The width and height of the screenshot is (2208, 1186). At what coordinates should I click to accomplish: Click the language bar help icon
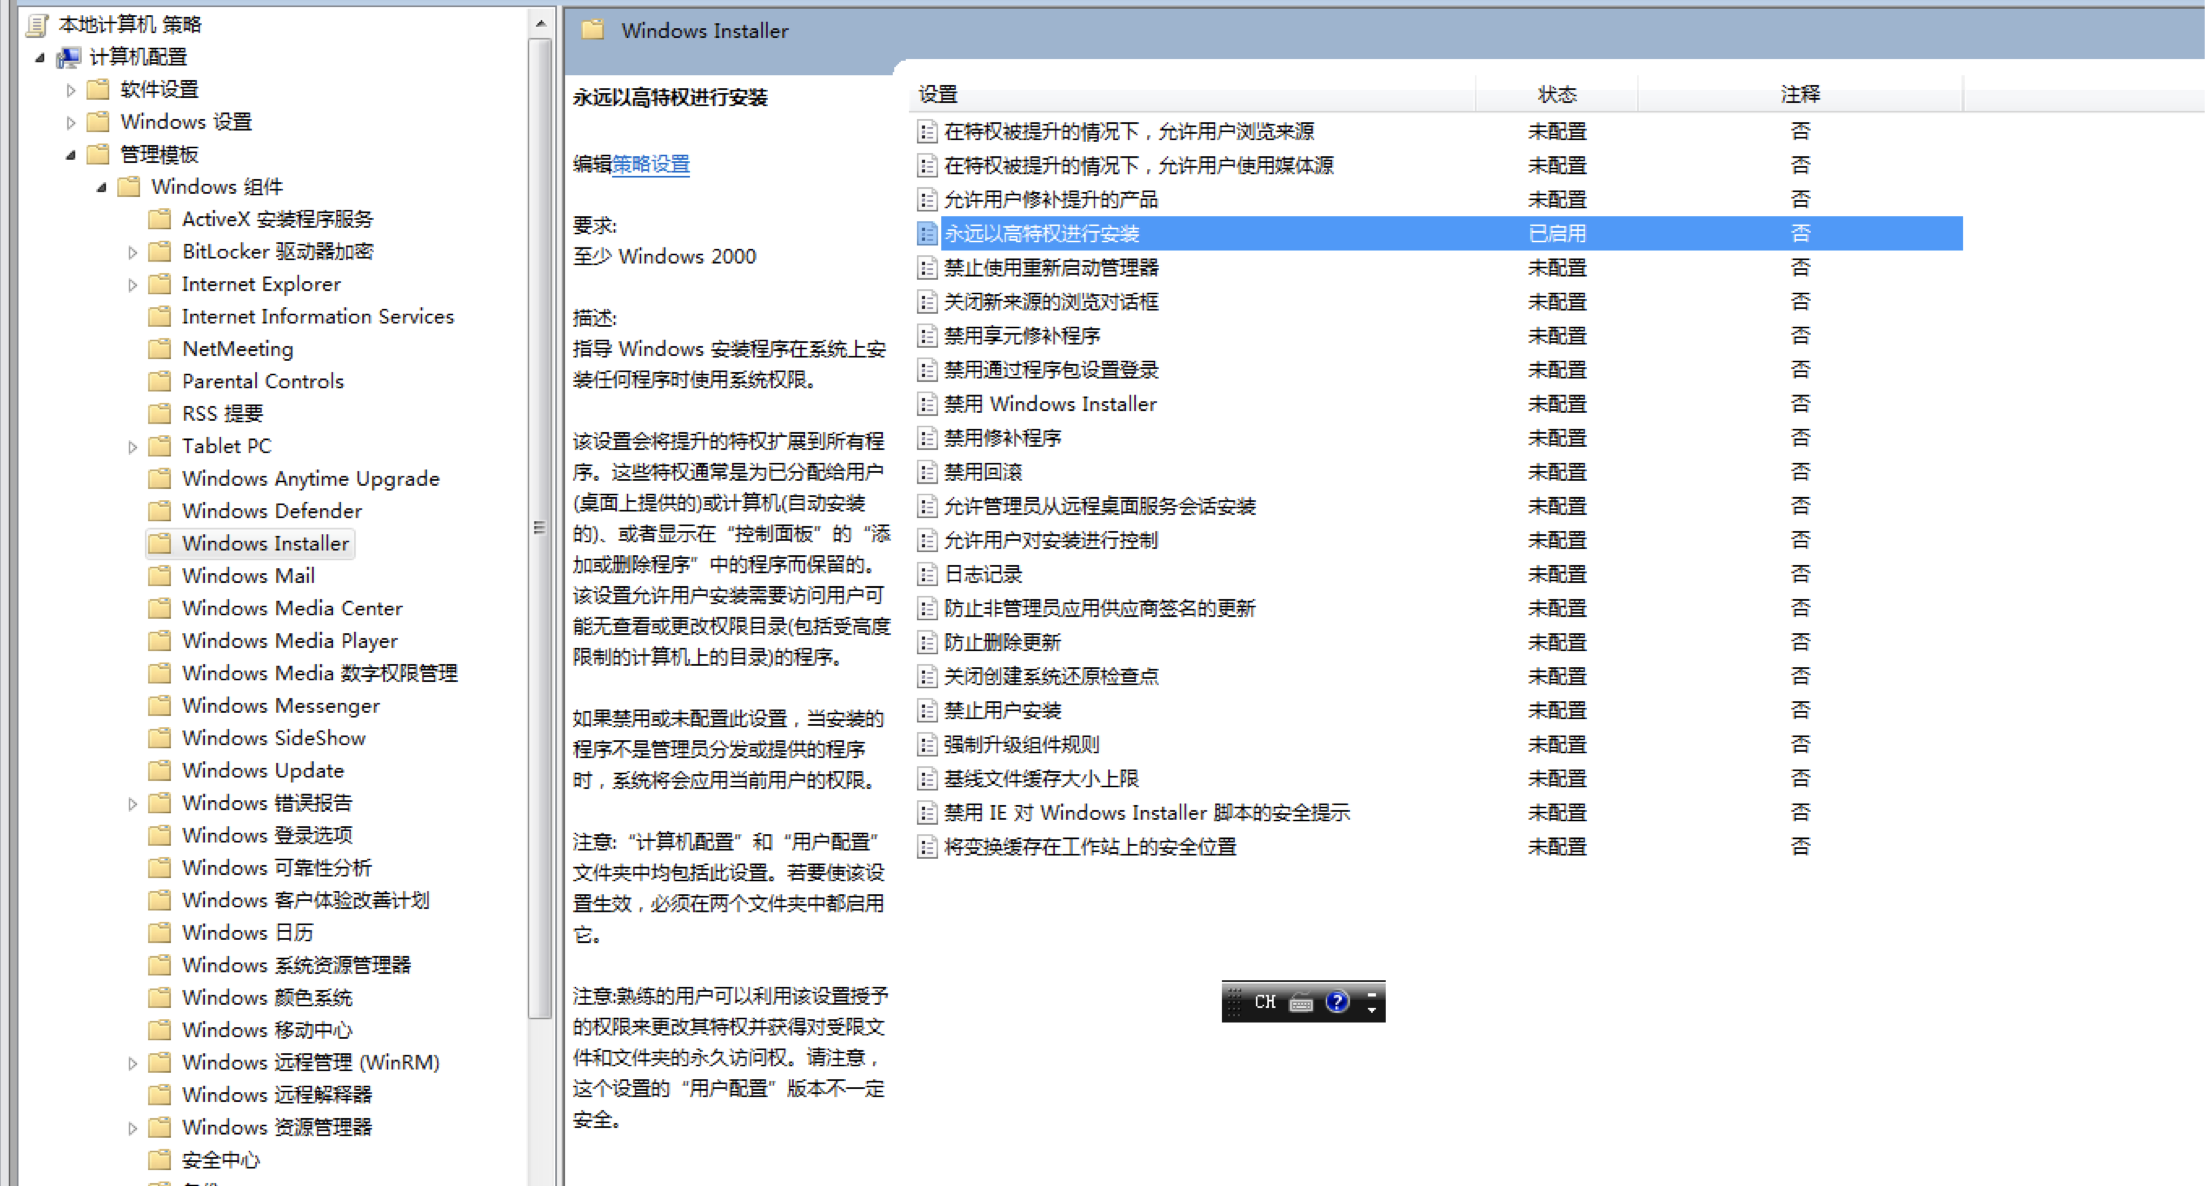tap(1337, 1002)
